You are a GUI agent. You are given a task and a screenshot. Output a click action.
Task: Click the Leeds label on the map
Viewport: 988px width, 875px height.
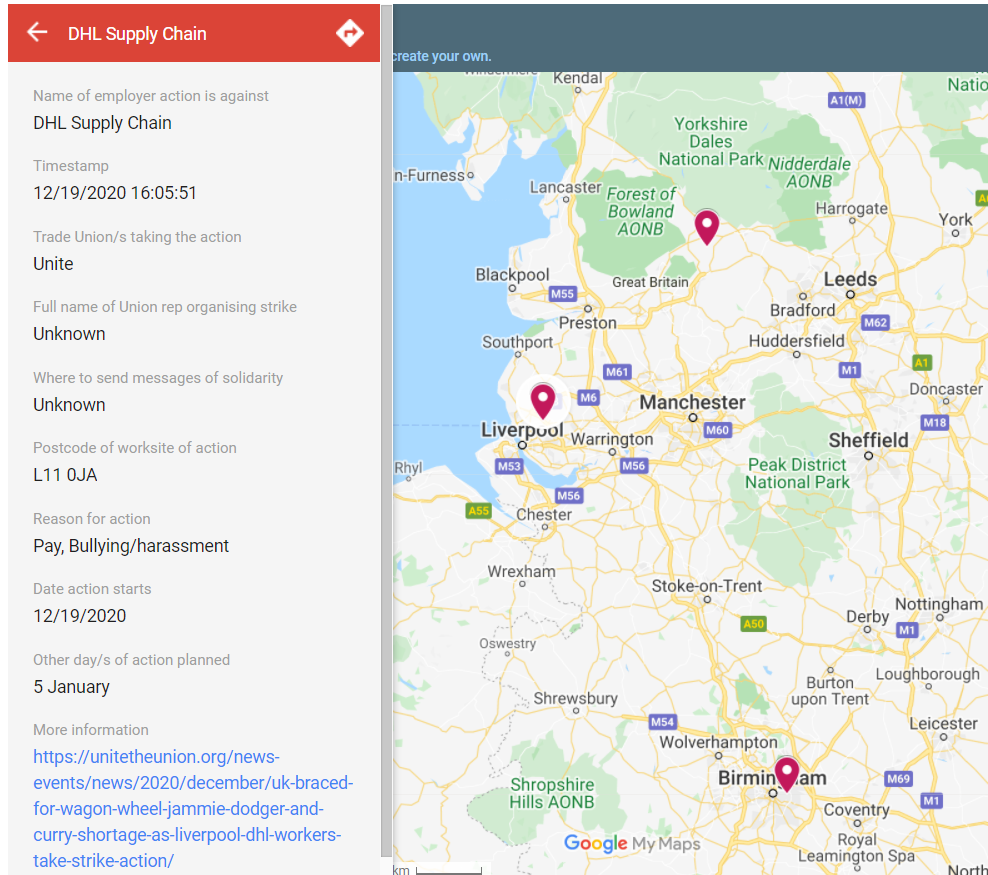851,279
